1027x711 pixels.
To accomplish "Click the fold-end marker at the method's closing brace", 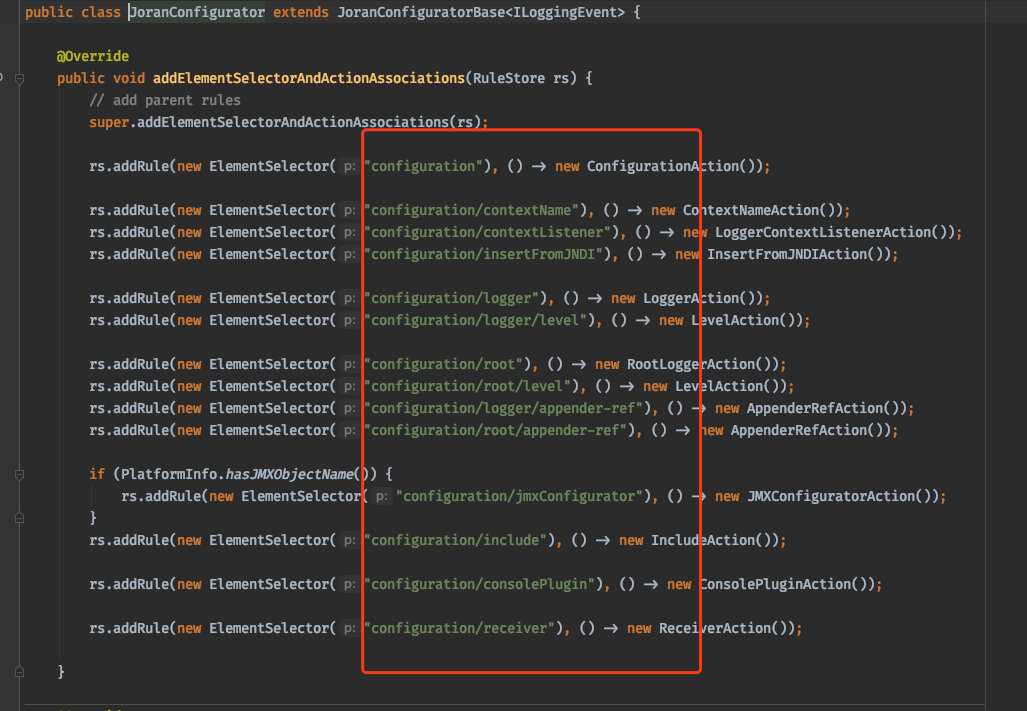I will click(x=20, y=672).
